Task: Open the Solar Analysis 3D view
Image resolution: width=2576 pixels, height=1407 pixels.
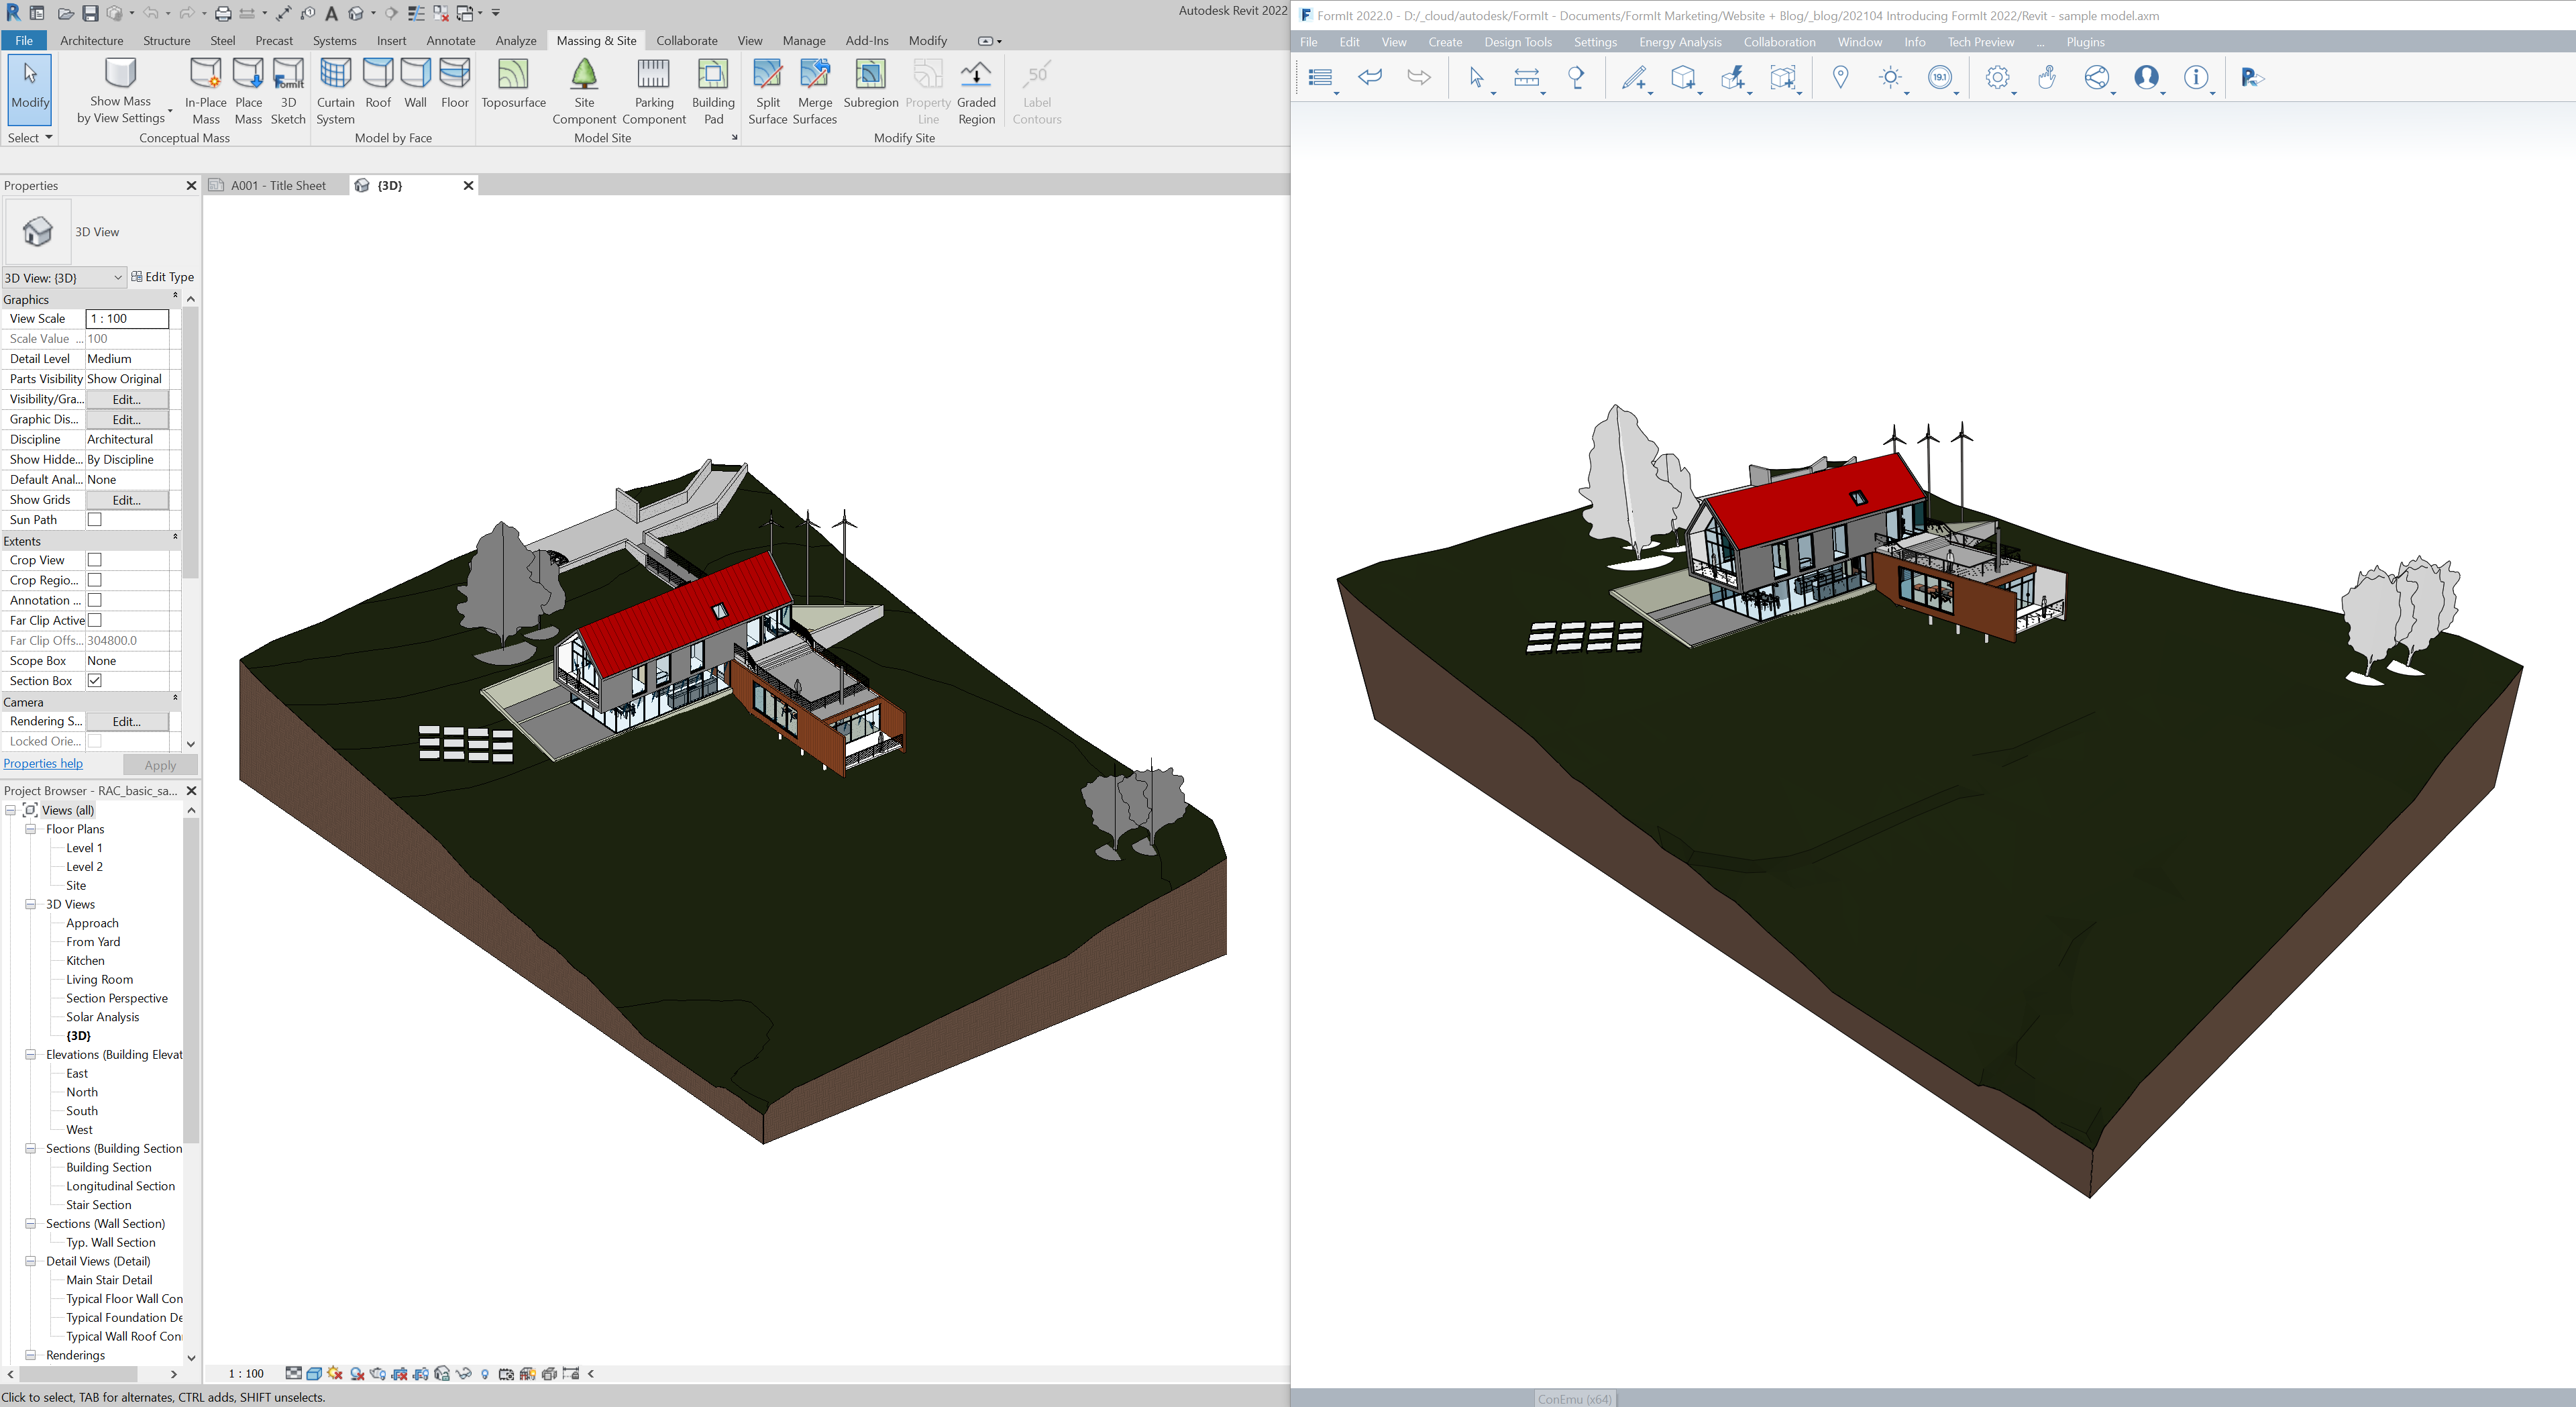Action: click(103, 1017)
